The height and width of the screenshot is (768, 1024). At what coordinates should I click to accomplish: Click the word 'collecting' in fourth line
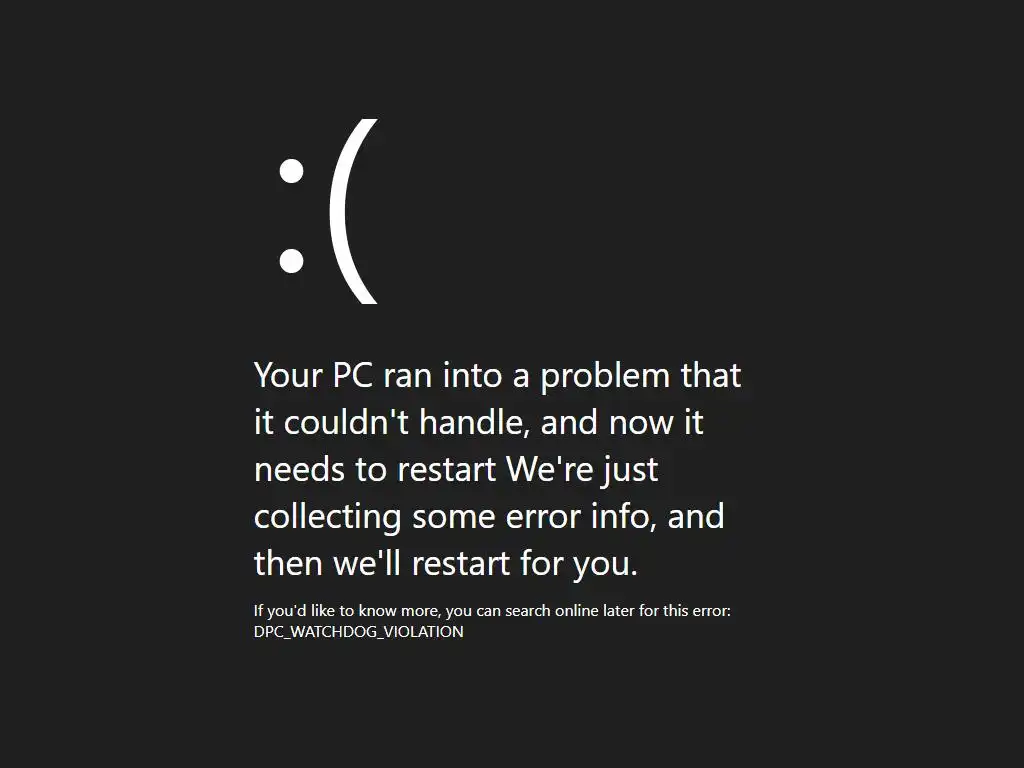point(327,517)
